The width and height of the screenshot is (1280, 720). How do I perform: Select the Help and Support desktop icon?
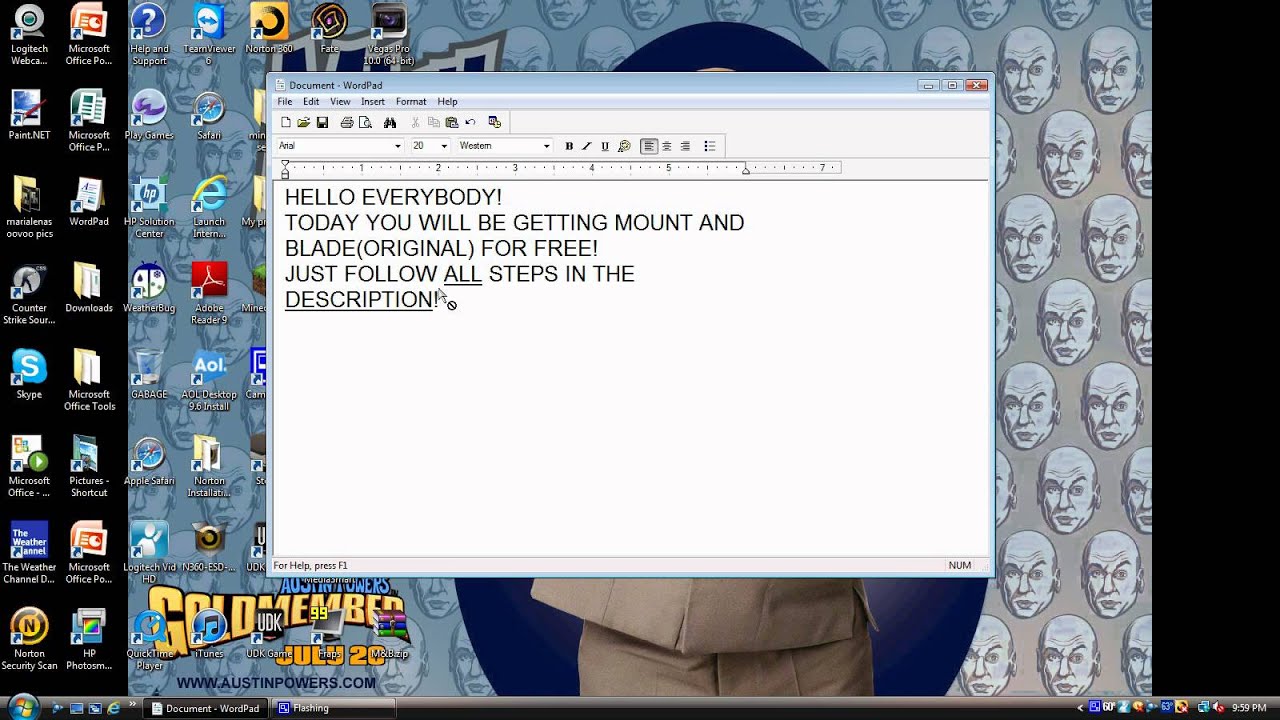(149, 35)
